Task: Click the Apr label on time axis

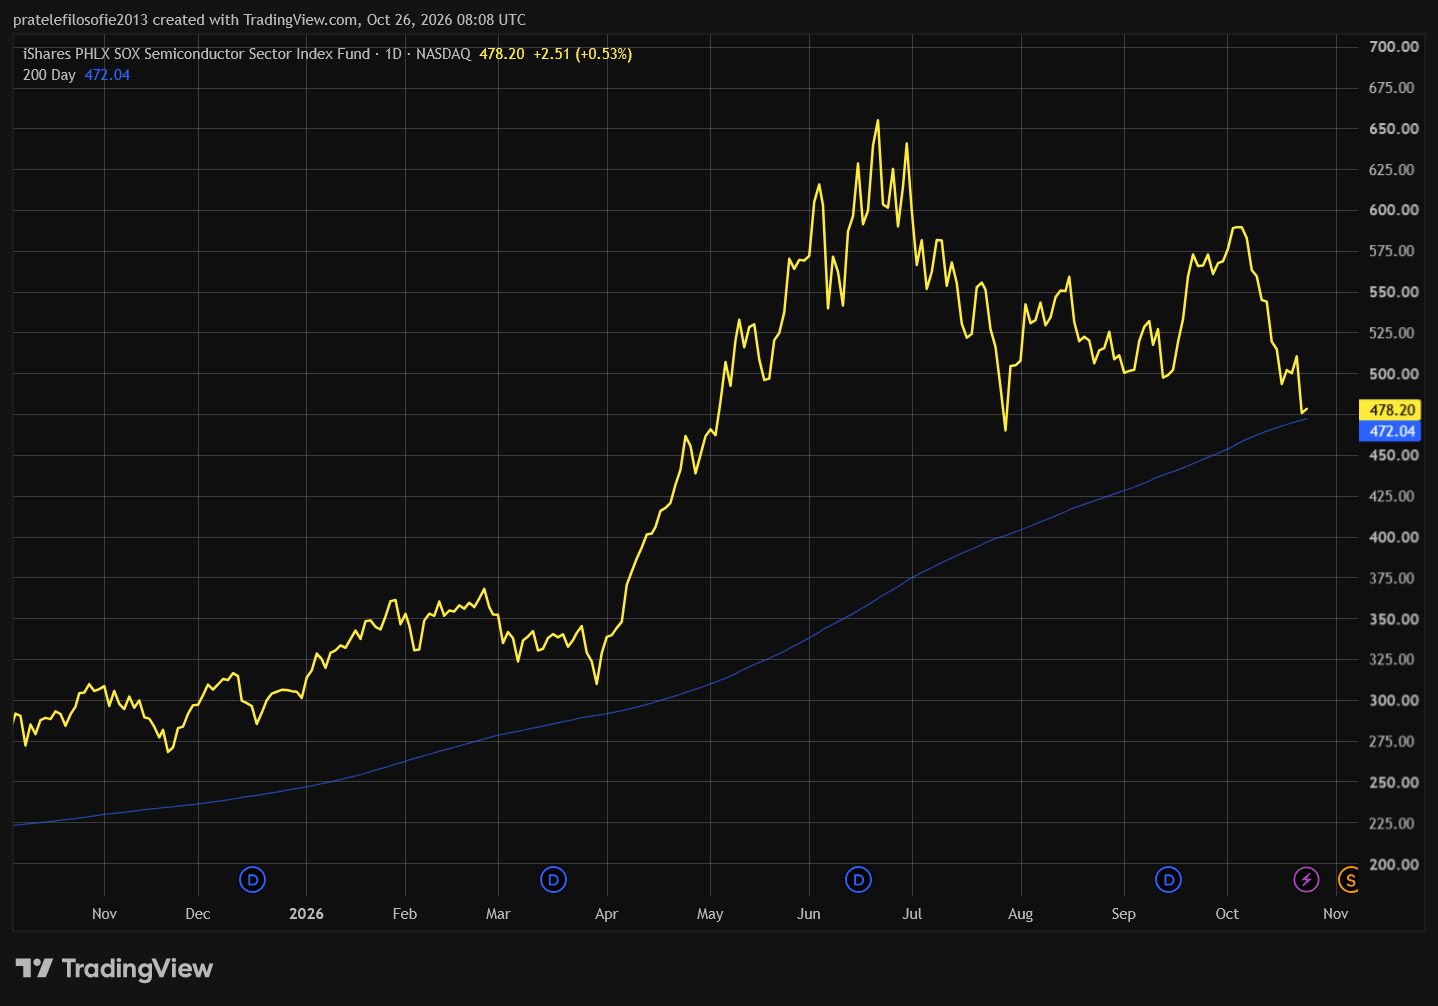Action: [x=606, y=914]
